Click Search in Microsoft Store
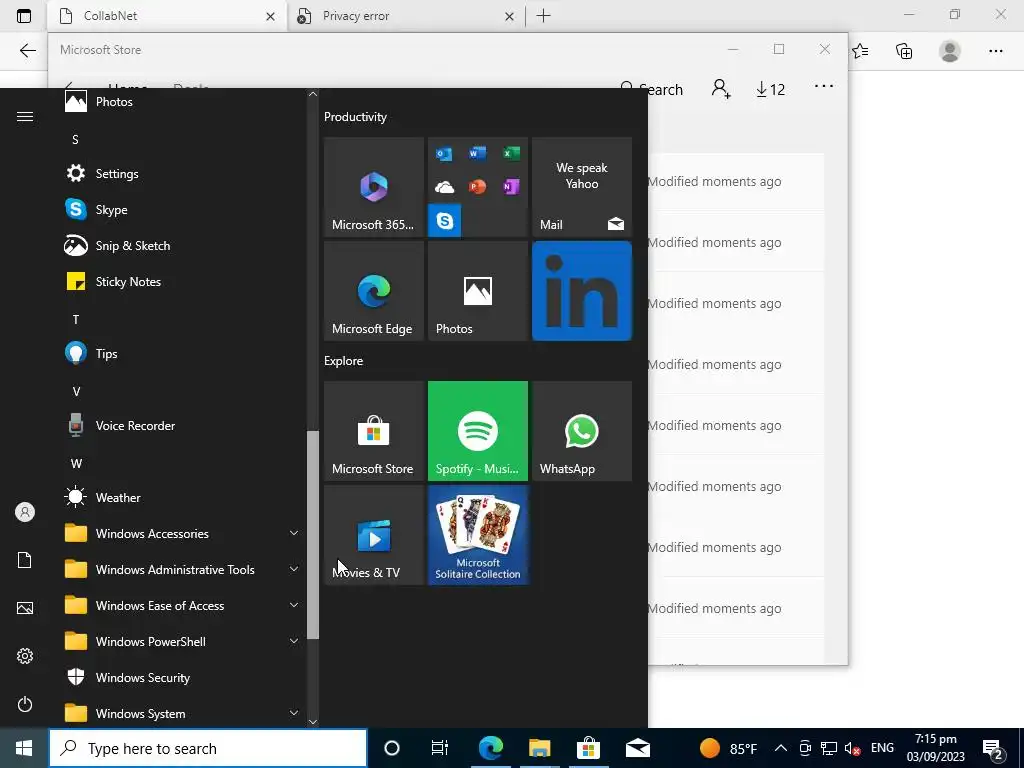 point(651,89)
